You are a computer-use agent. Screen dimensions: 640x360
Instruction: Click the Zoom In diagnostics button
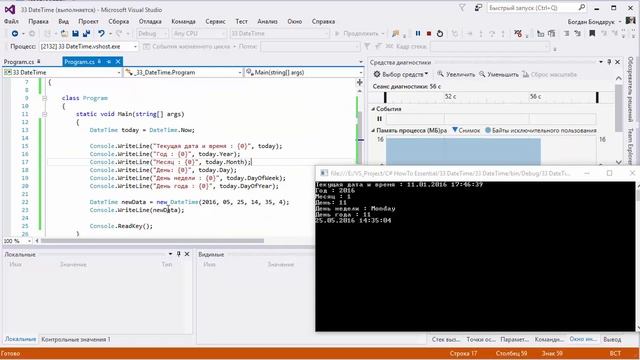click(x=456, y=74)
